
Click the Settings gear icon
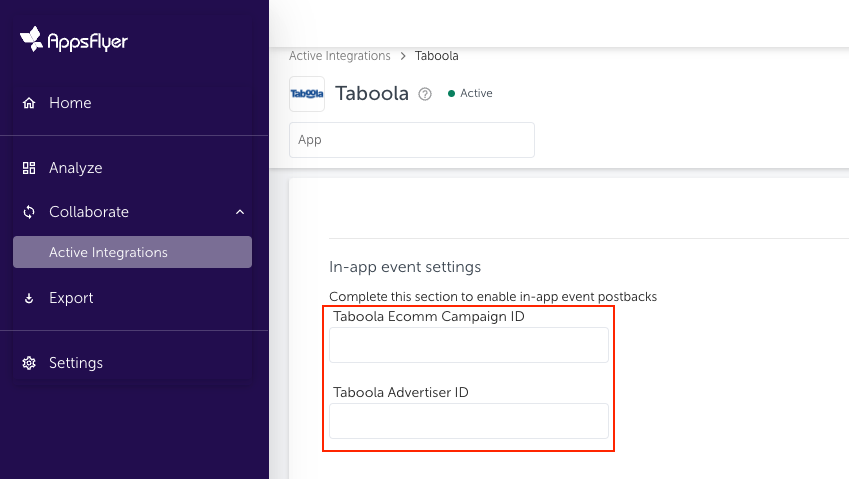(x=29, y=363)
